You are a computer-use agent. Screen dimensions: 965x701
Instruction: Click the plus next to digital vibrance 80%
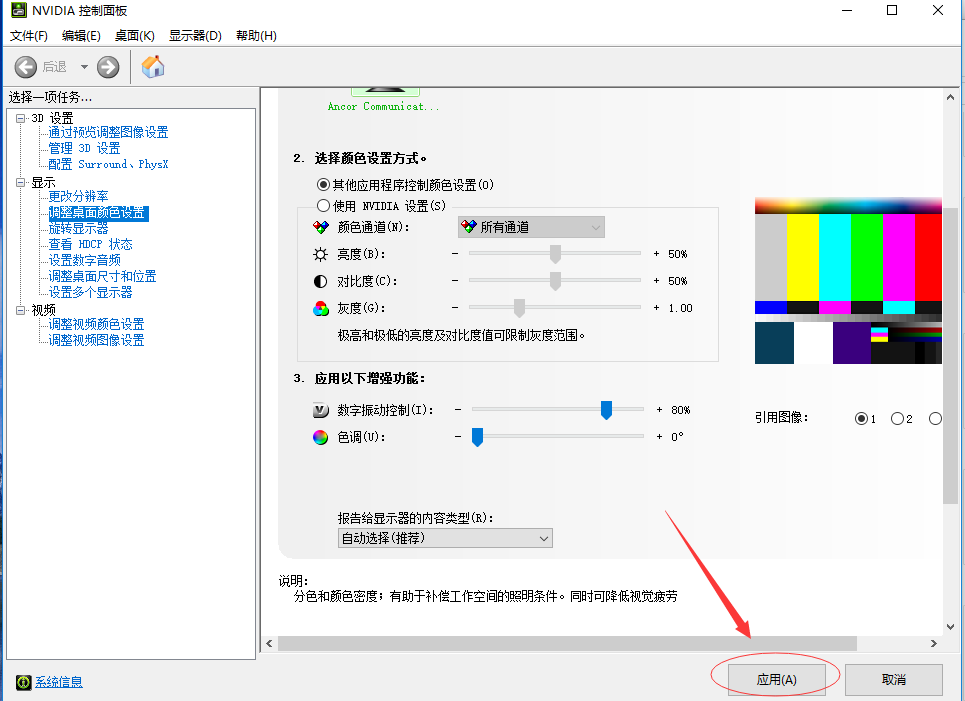(x=659, y=409)
